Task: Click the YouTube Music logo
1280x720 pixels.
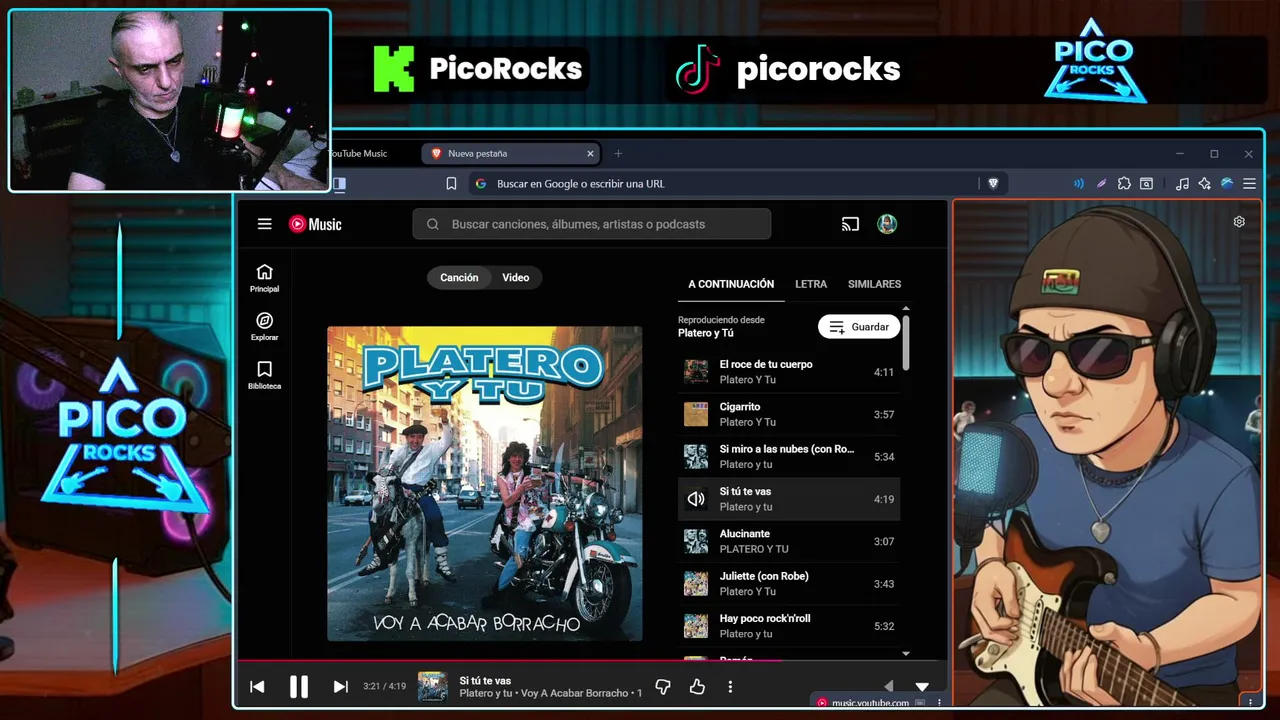Action: 315,224
